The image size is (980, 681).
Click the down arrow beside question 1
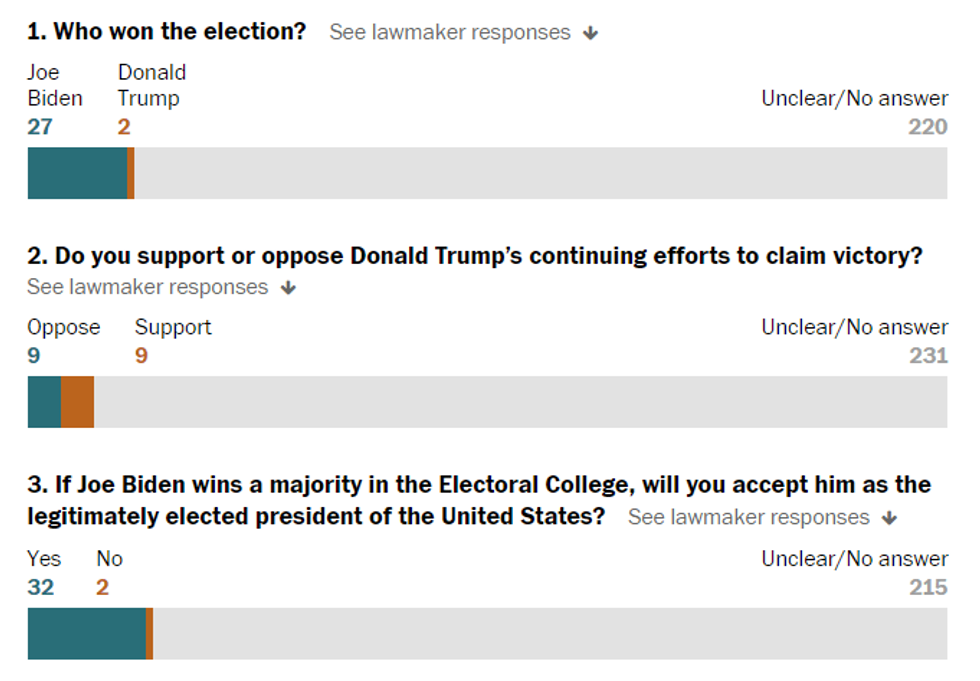(591, 33)
